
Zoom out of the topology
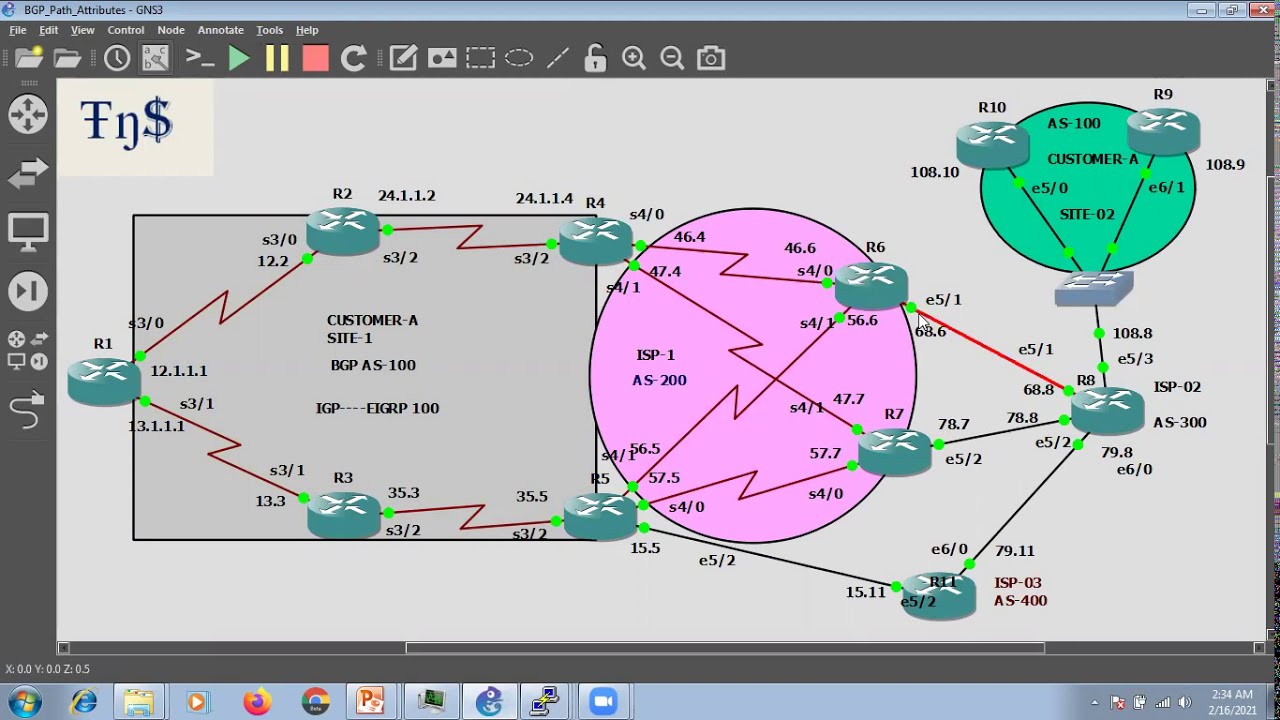coord(672,58)
